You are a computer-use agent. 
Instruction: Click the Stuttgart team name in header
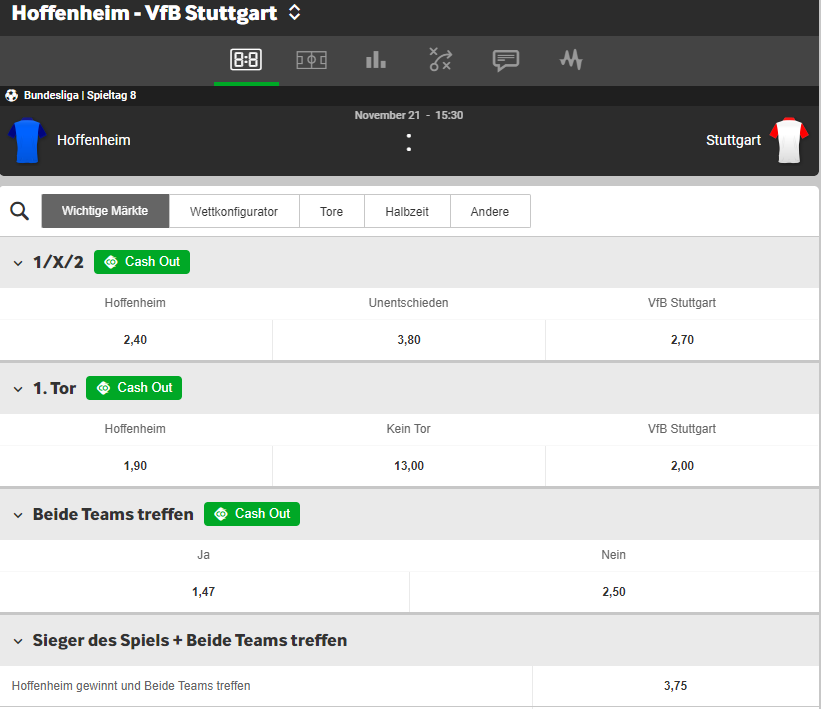pyautogui.click(x=733, y=140)
